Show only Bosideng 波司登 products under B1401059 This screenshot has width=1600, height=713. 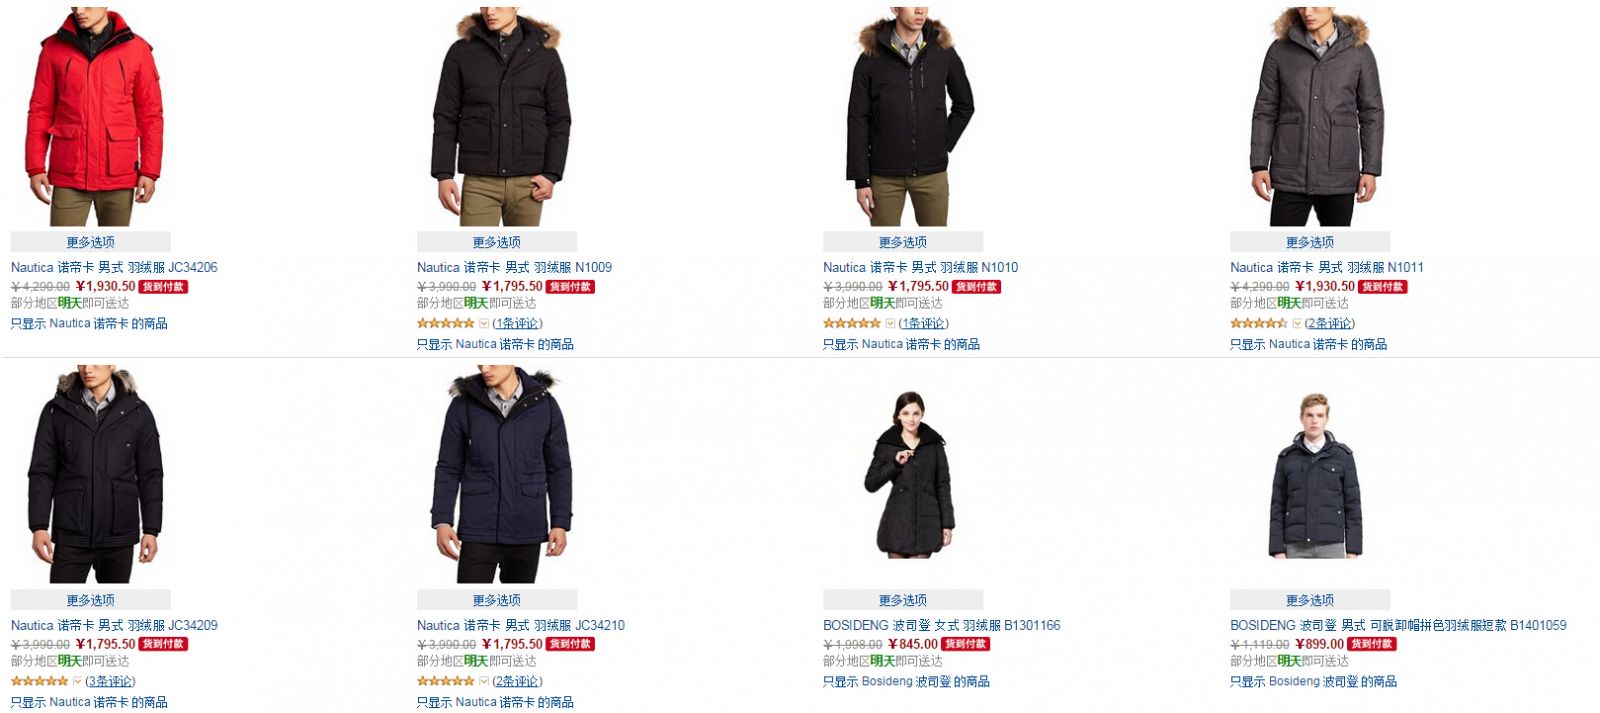click(1313, 681)
